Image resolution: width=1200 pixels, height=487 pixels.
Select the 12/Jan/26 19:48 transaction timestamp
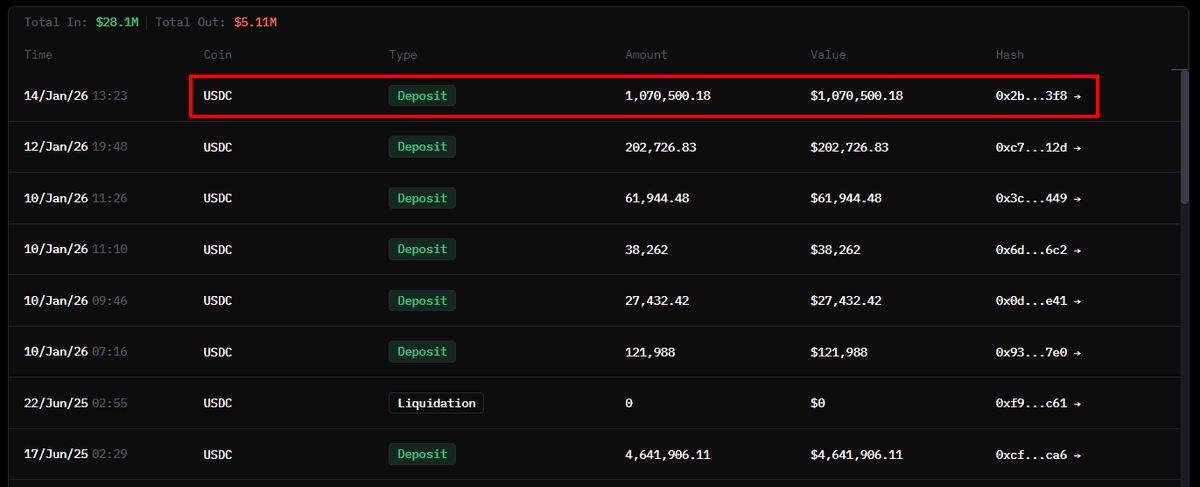[75, 147]
